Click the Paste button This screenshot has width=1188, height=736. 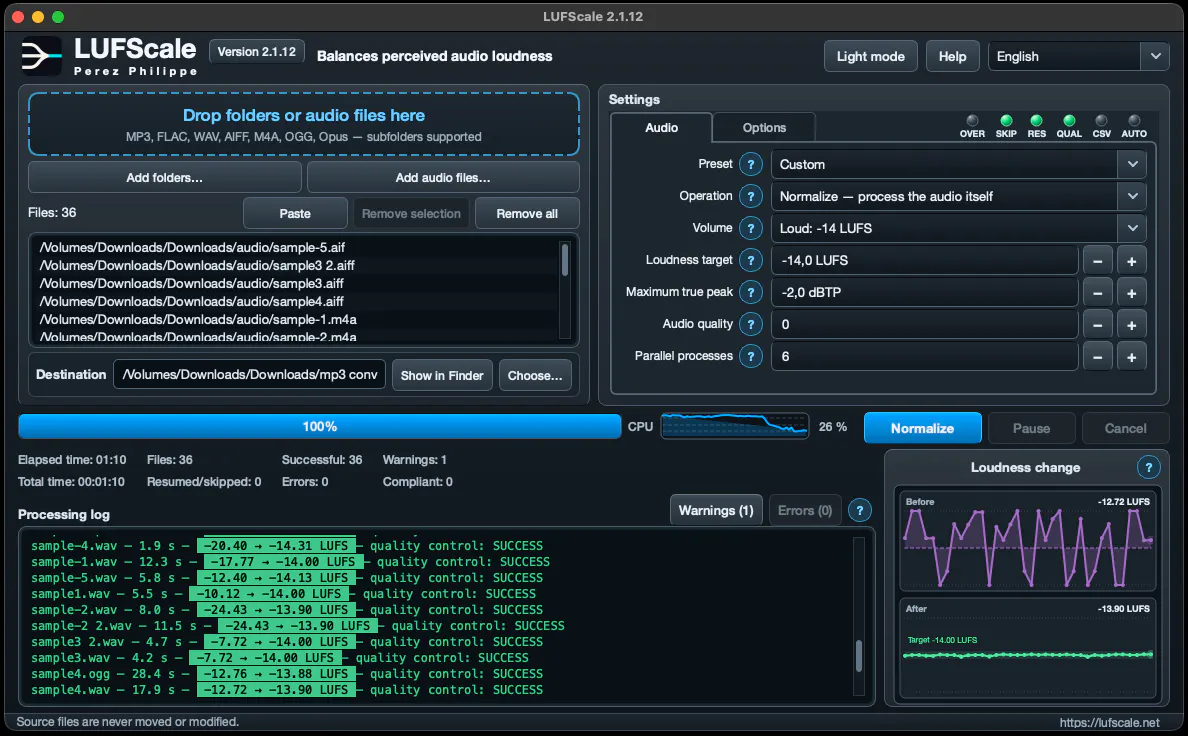coord(295,214)
